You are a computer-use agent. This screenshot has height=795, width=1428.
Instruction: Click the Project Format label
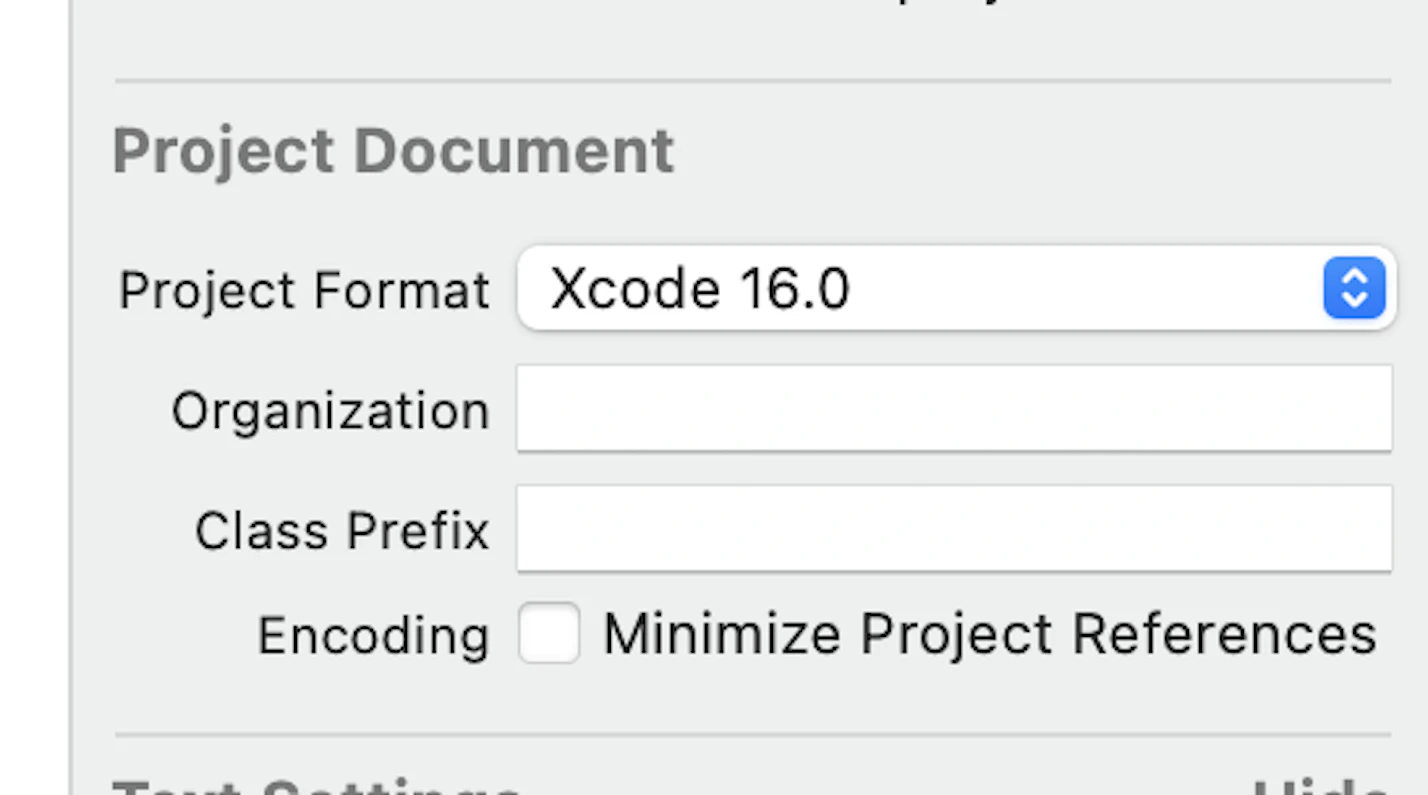point(304,291)
